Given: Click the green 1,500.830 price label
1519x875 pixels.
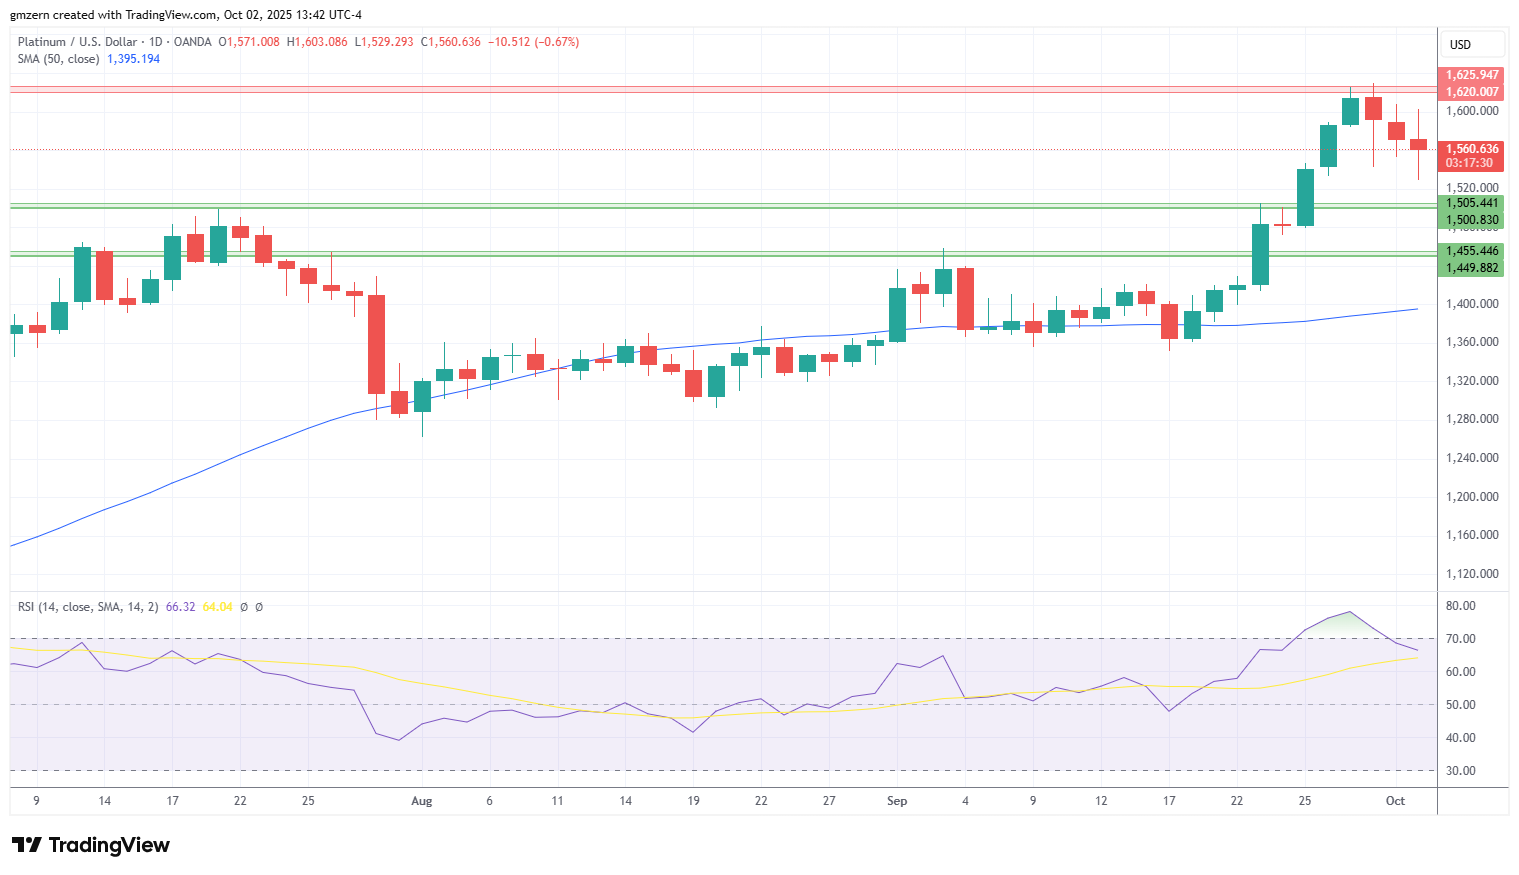Looking at the screenshot, I should pyautogui.click(x=1472, y=220).
